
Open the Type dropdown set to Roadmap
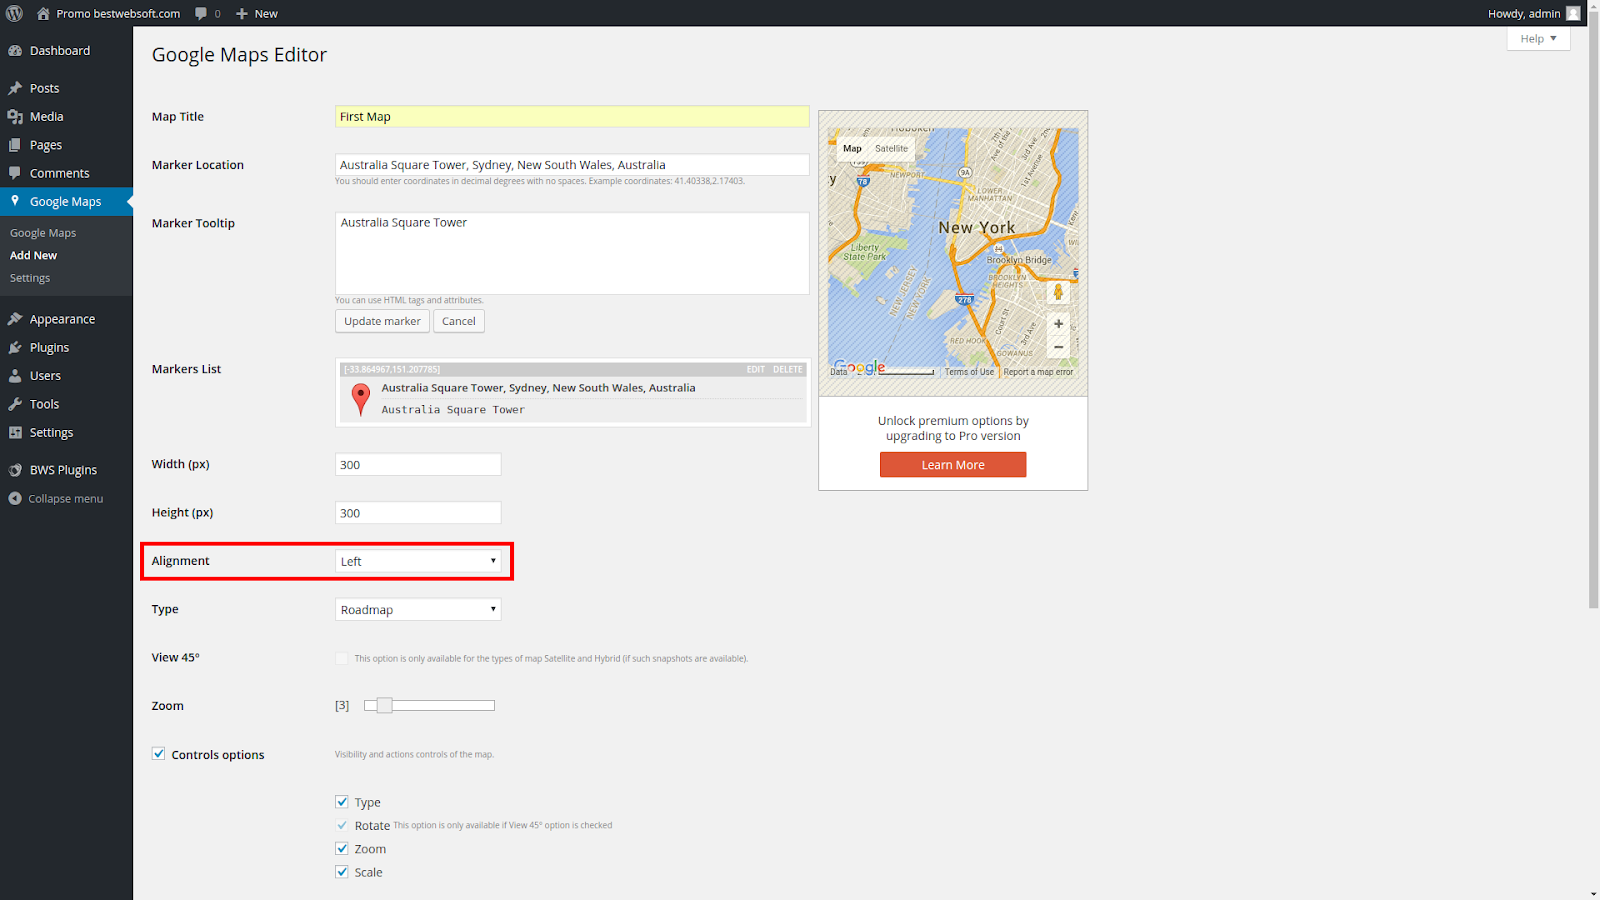click(418, 609)
